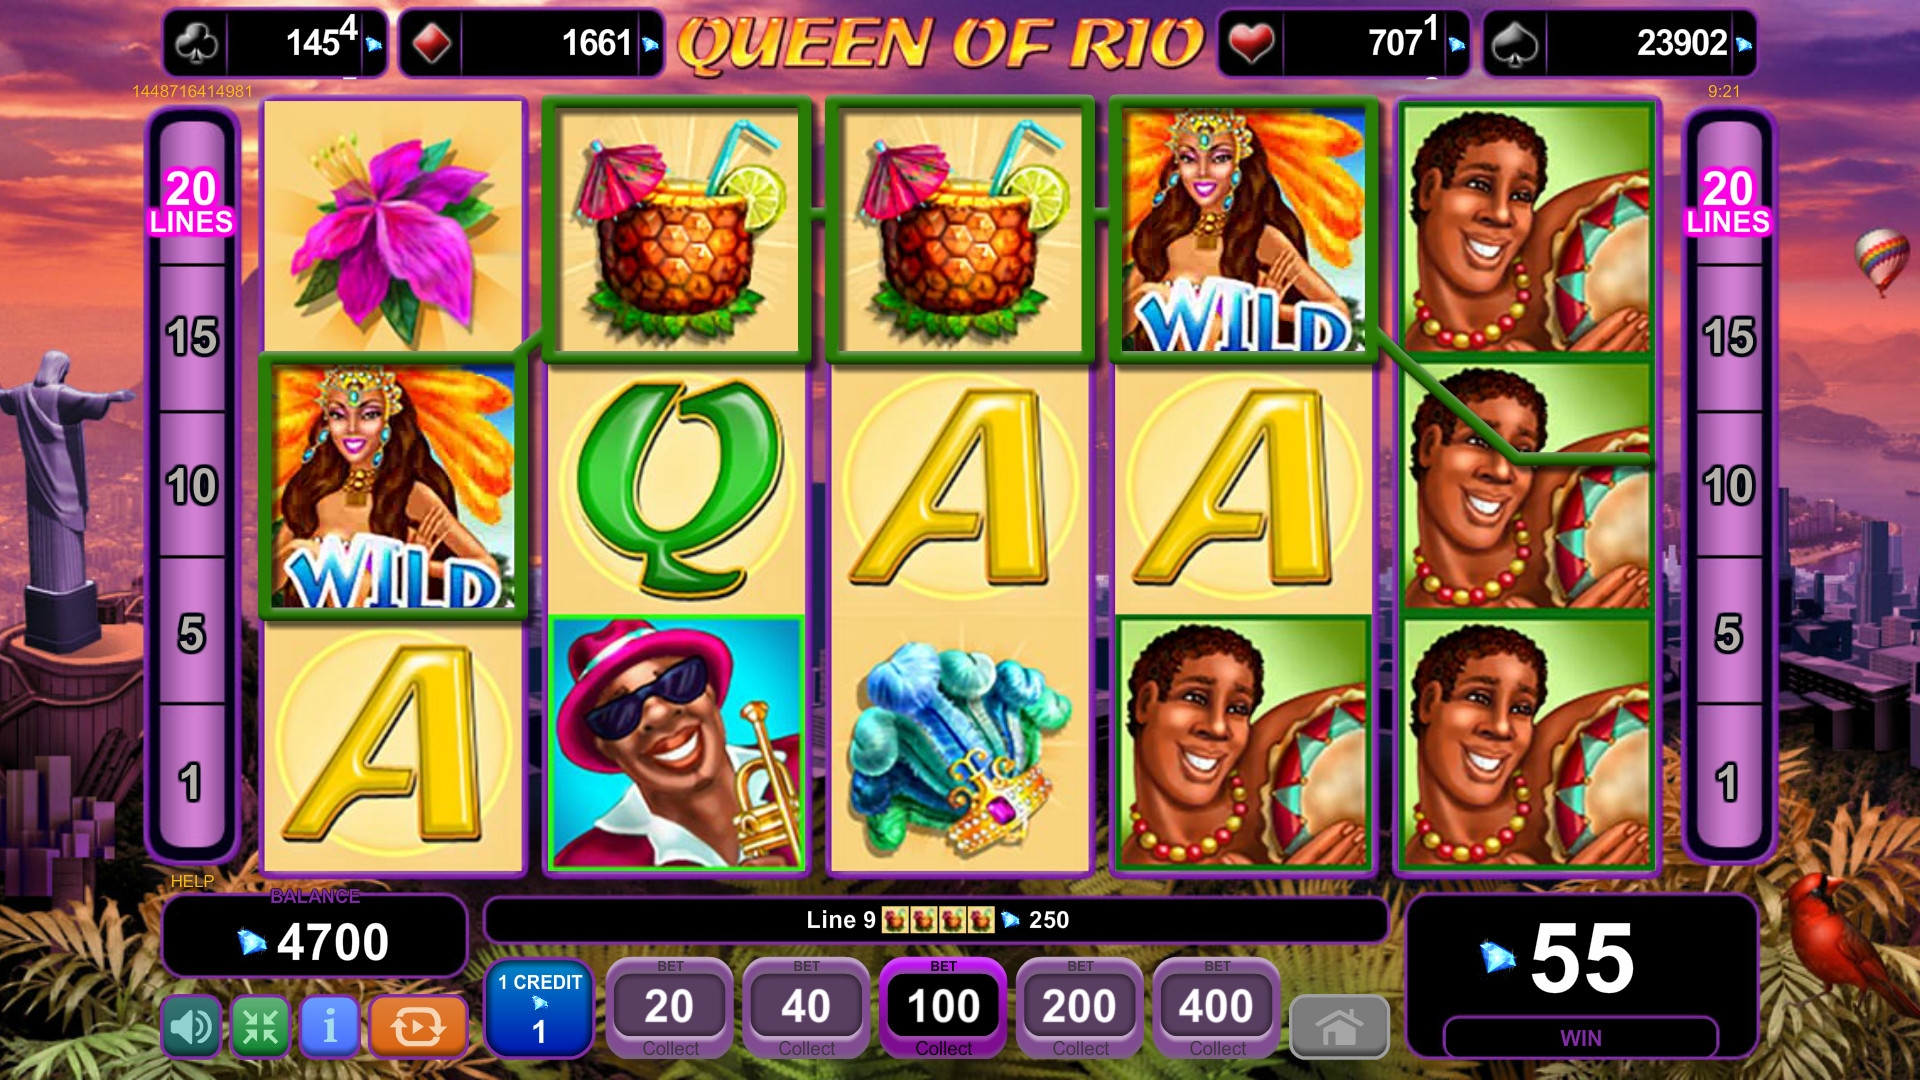Open the diamonds jackpot counter showing 1661
The height and width of the screenshot is (1080, 1920).
531,43
